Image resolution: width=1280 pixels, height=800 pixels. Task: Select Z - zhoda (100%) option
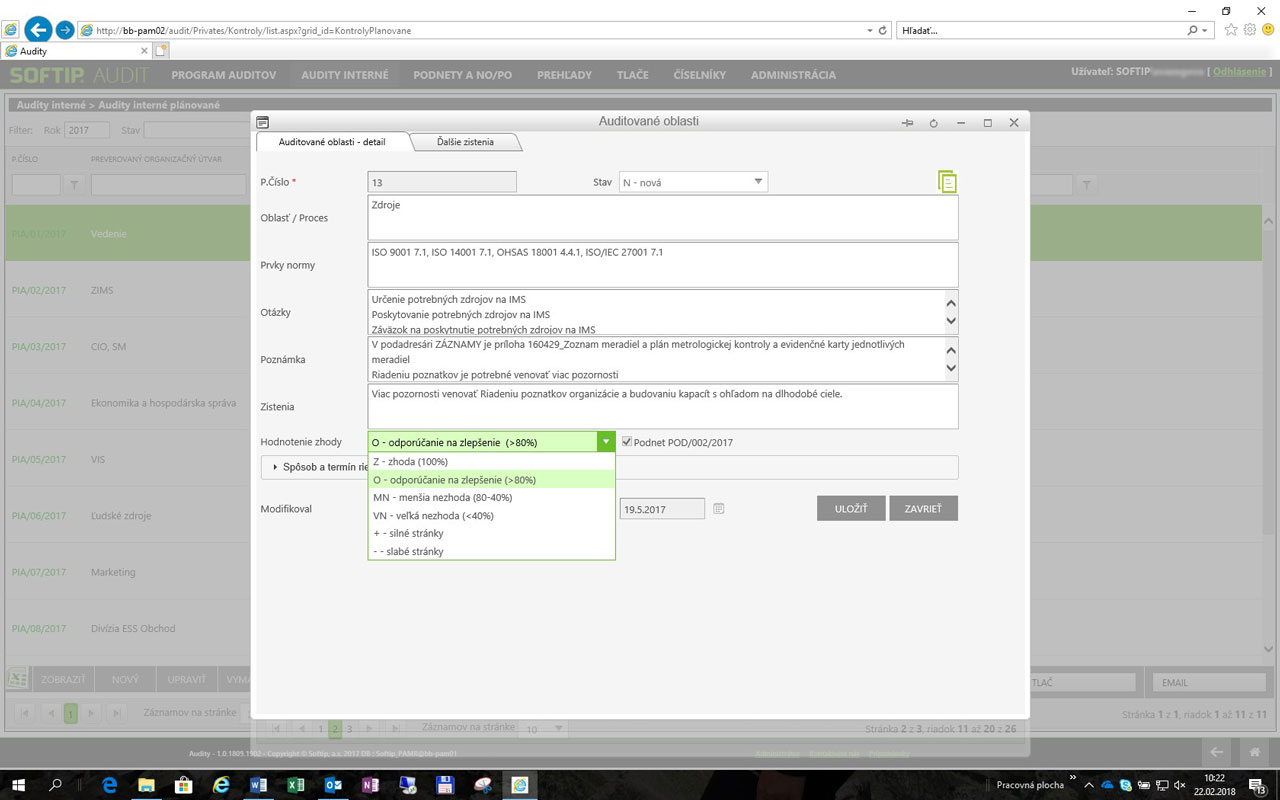coord(410,462)
